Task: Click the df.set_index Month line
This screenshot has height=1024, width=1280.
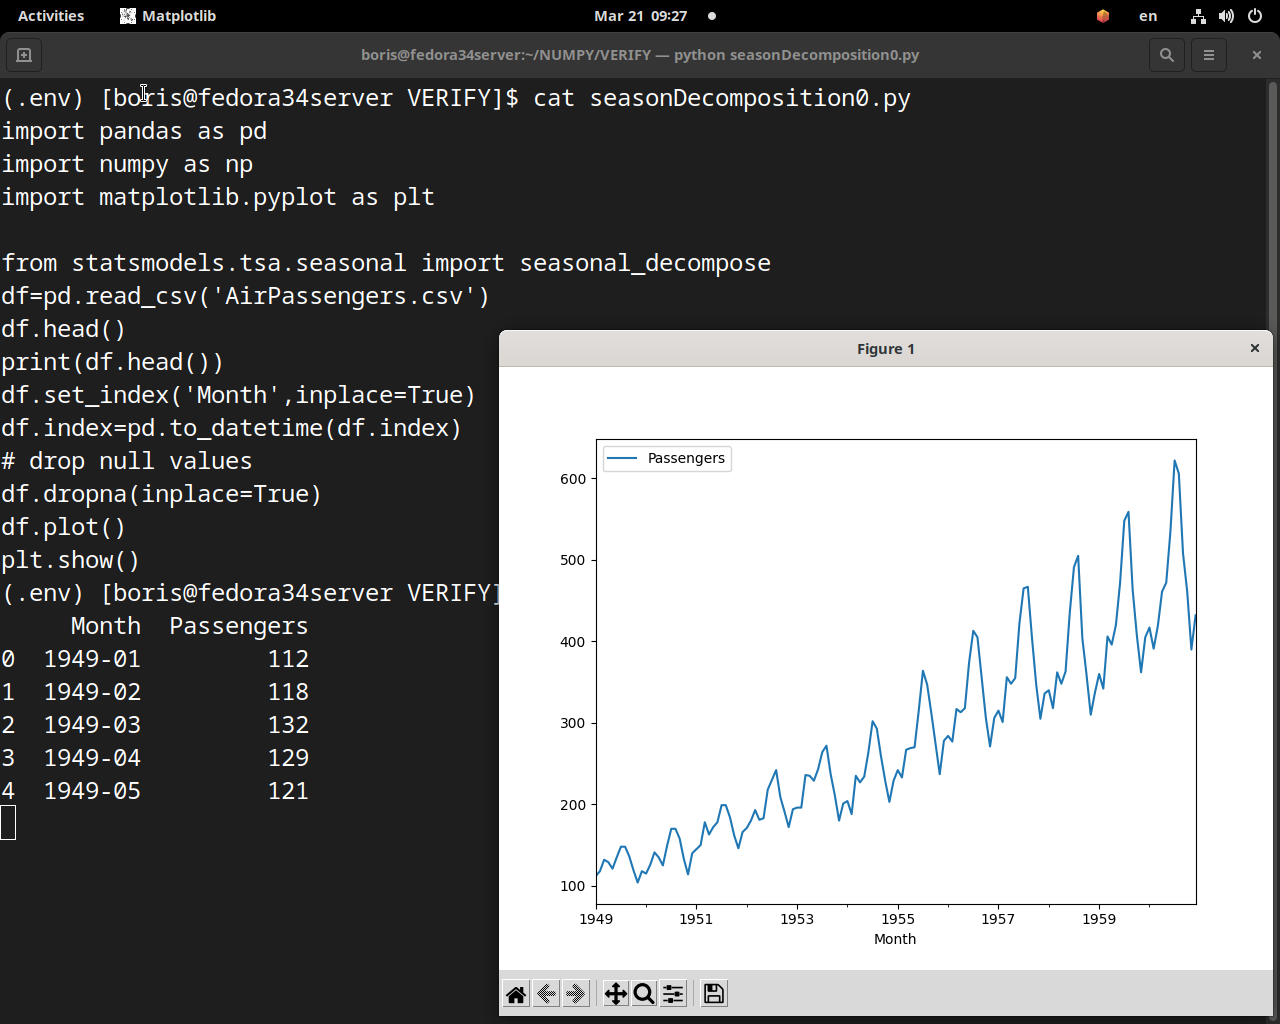Action: (x=238, y=395)
